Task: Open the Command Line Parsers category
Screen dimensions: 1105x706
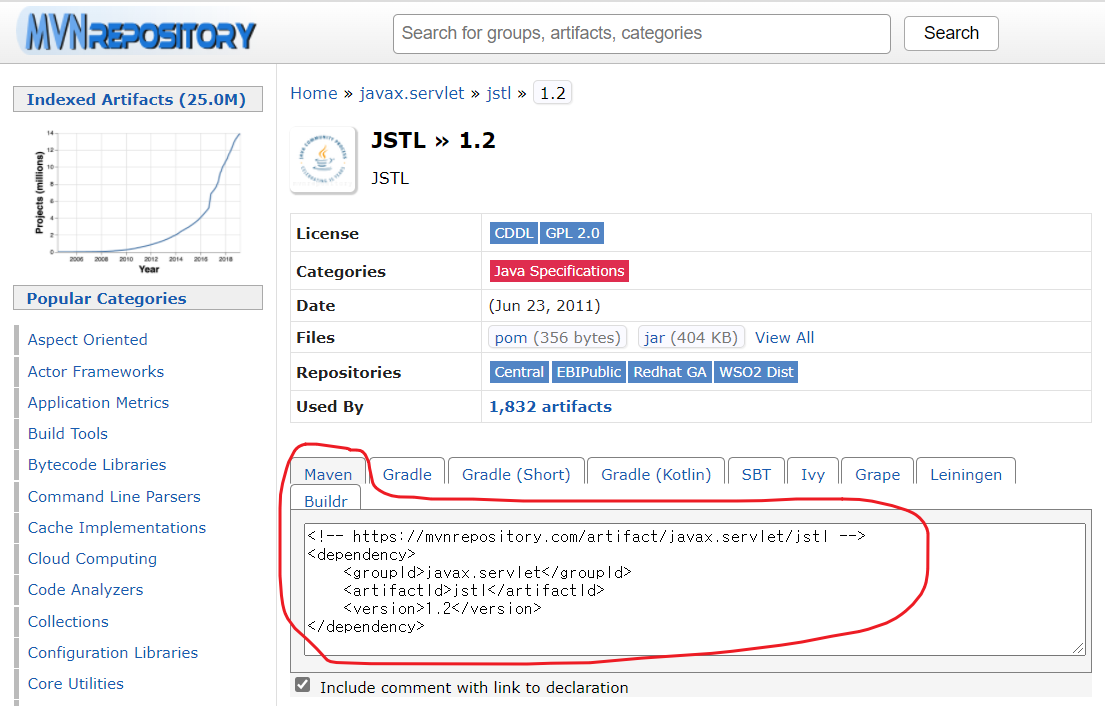Action: 114,497
